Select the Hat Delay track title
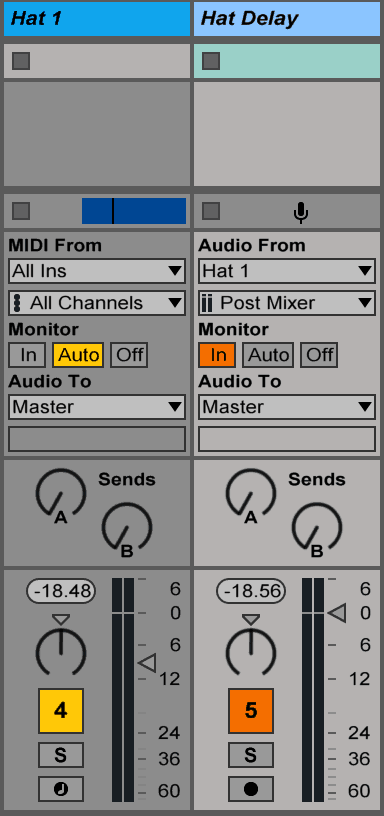 tap(287, 19)
